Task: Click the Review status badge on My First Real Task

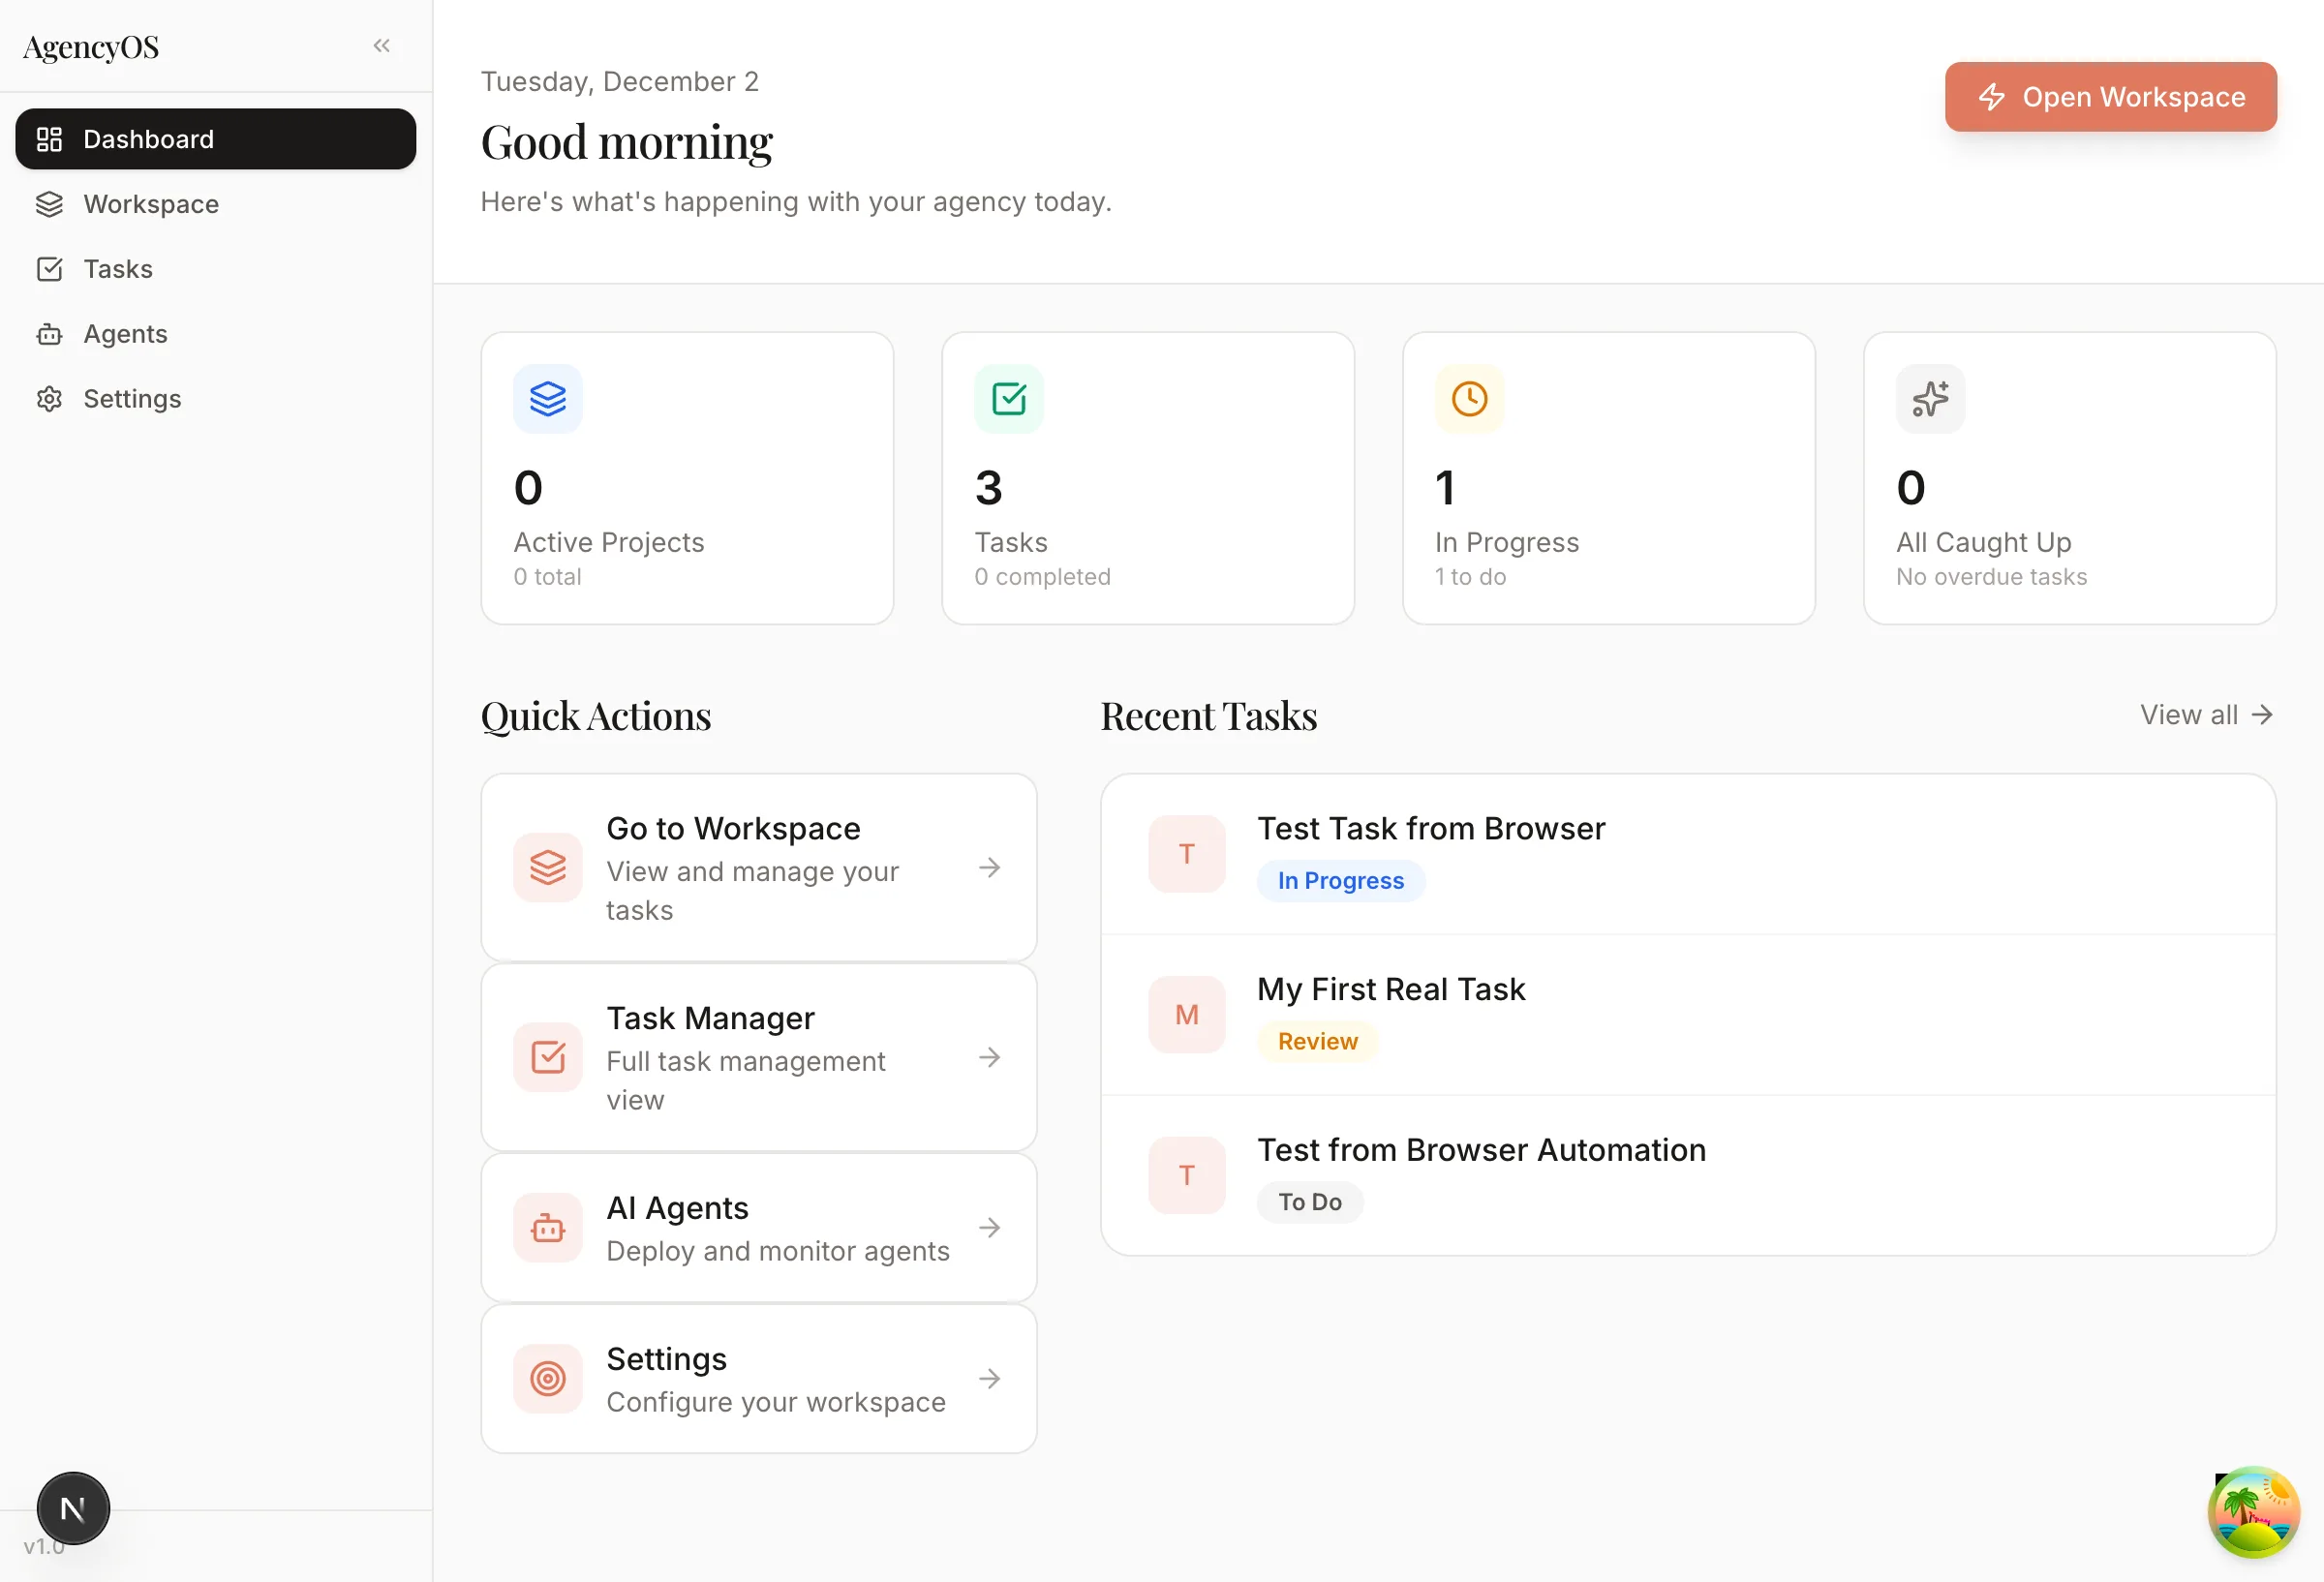Action: [1317, 1041]
